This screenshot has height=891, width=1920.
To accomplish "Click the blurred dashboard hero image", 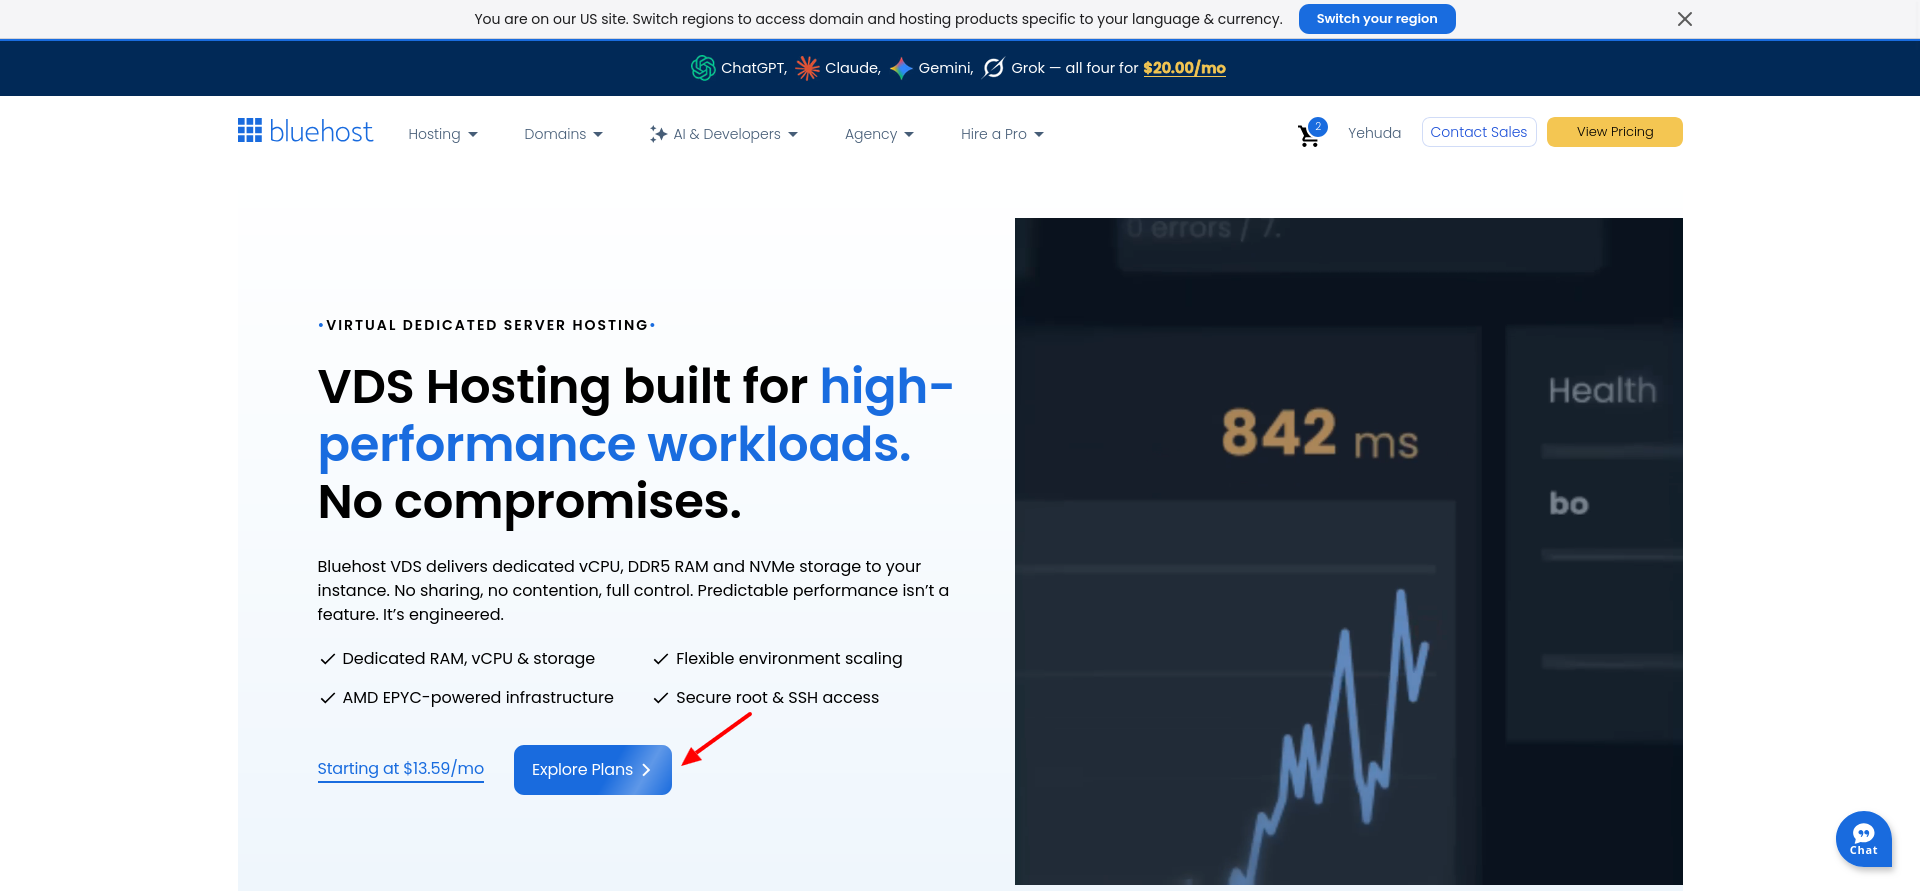I will 1349,551.
